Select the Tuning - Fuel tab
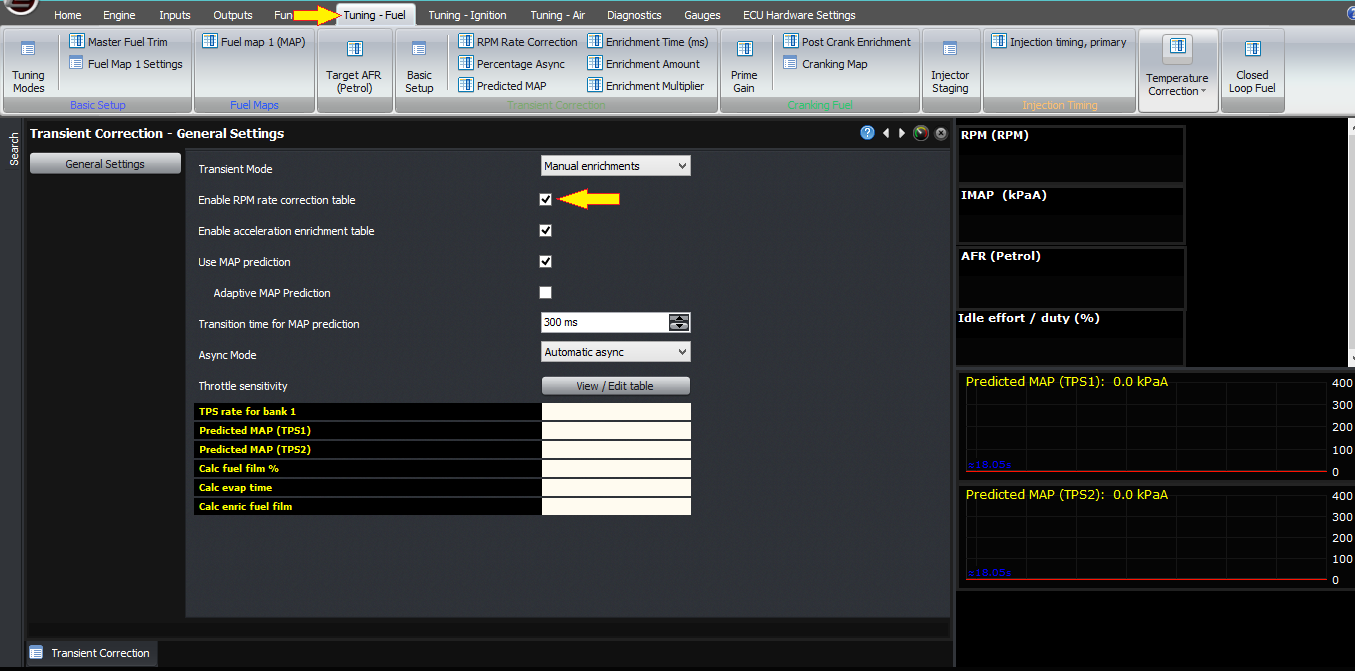The width and height of the screenshot is (1355, 671). (375, 15)
